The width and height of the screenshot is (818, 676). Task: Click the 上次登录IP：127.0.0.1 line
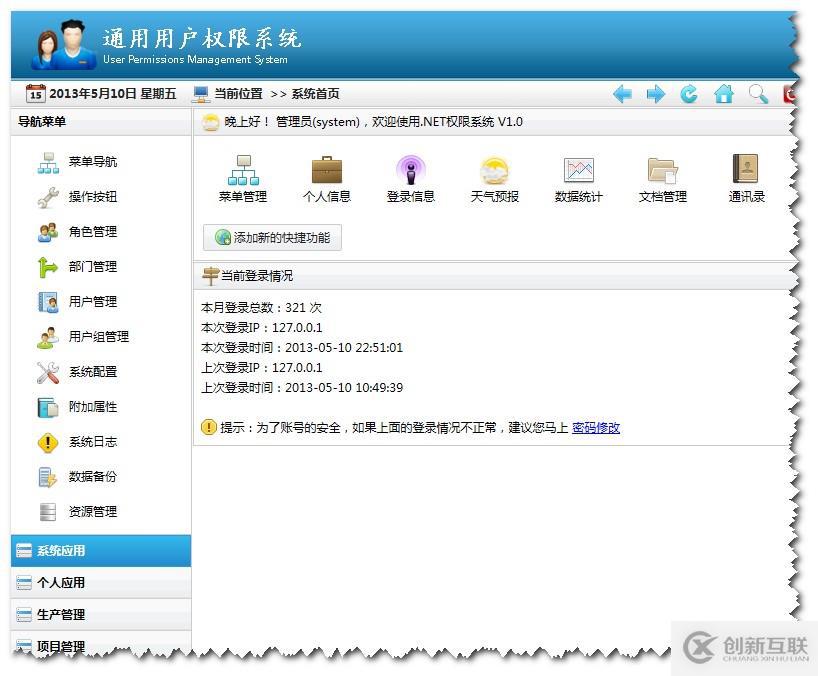[x=261, y=368]
